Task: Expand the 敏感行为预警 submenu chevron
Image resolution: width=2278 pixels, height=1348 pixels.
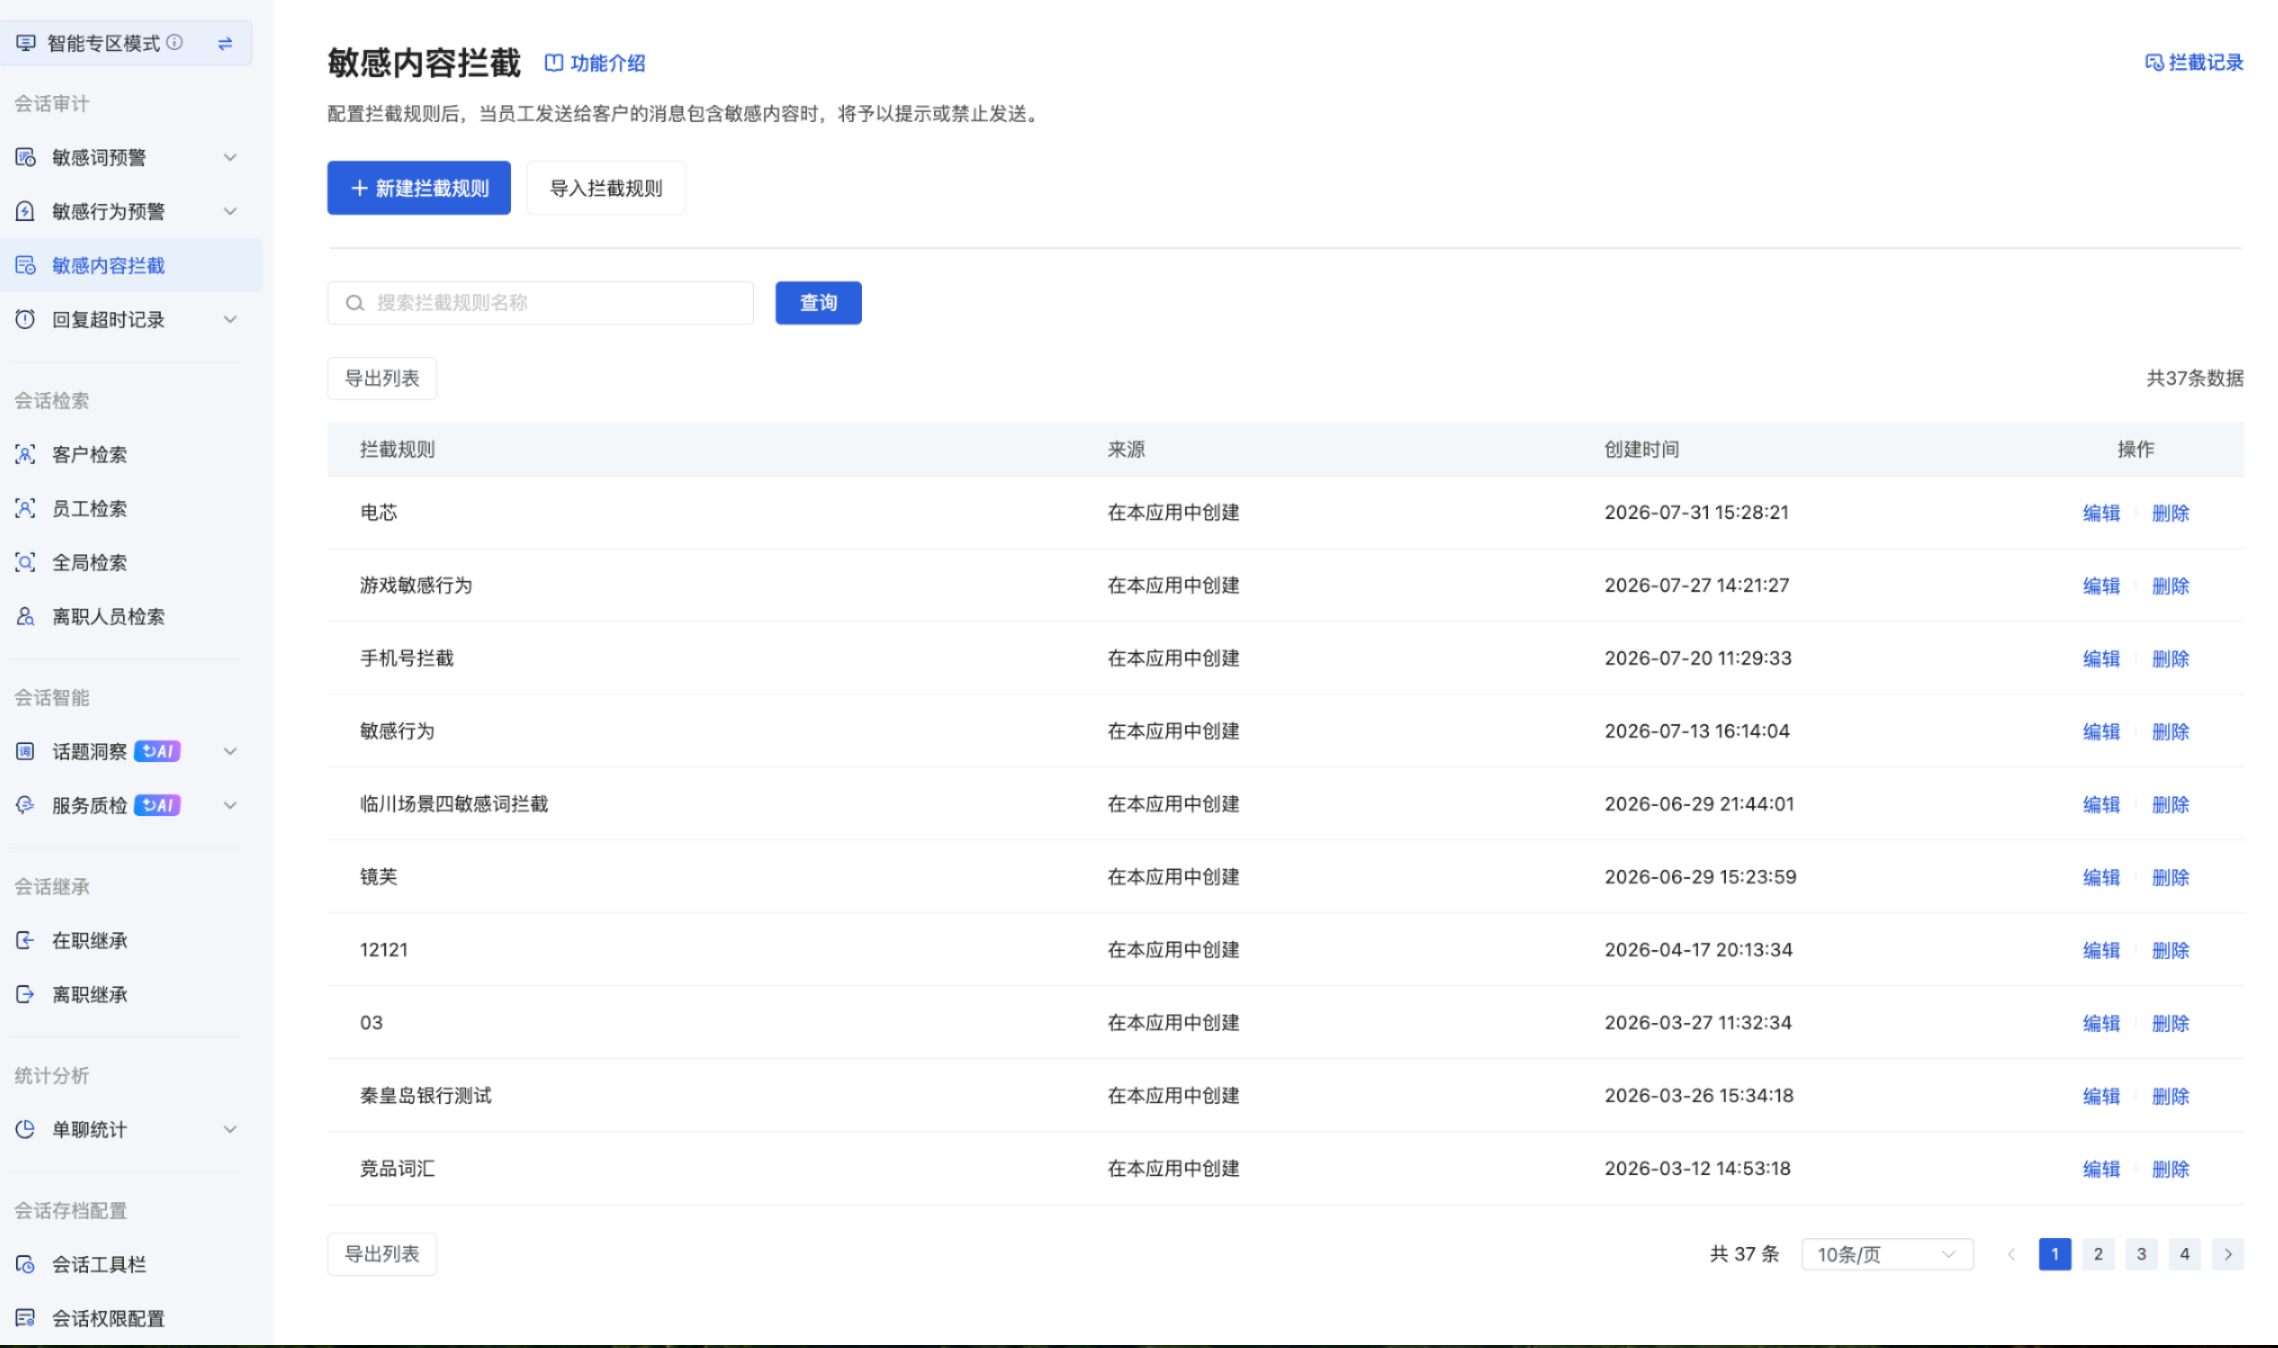Action: pos(230,211)
